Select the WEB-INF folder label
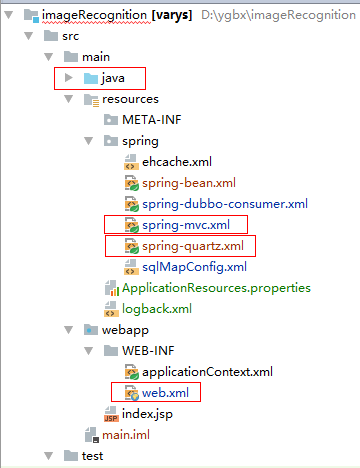 pos(148,351)
